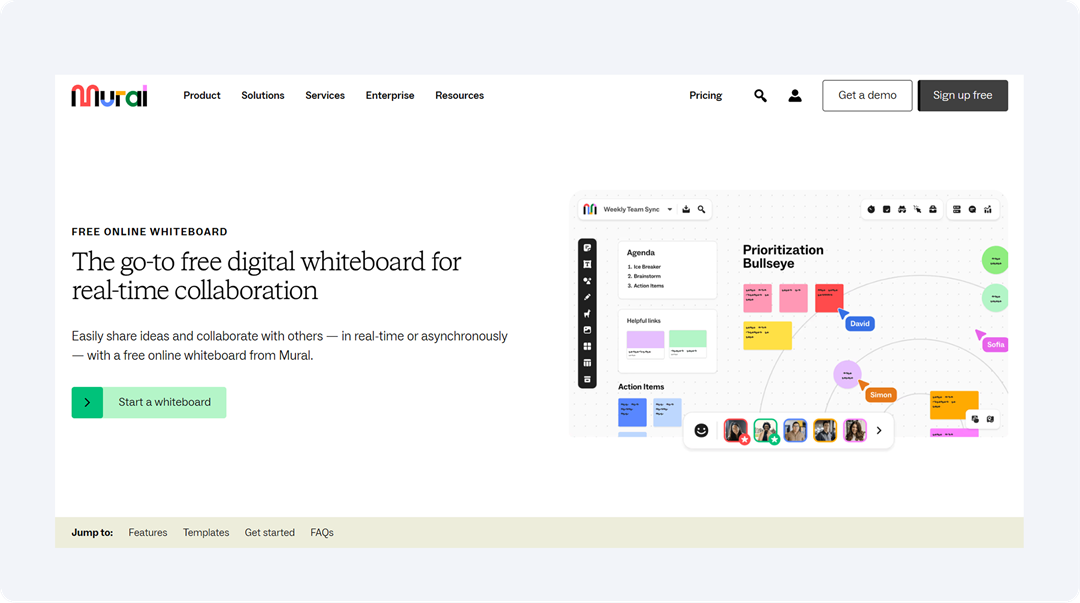This screenshot has height=603, width=1080.
Task: Open the Product menu
Action: (202, 96)
